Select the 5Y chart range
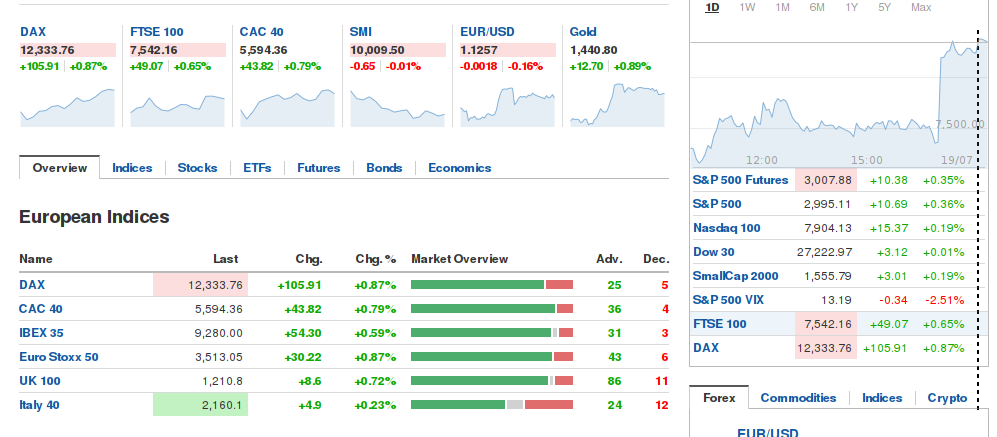This screenshot has width=997, height=437. [x=884, y=7]
